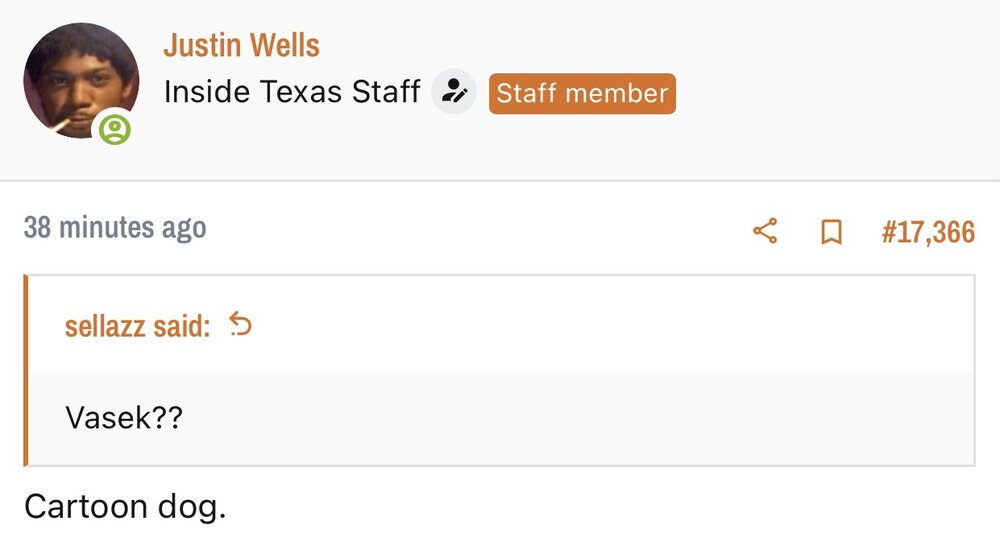Bookmark this post with the bookmark icon
Image resolution: width=1000 pixels, height=550 pixels.
coord(830,232)
